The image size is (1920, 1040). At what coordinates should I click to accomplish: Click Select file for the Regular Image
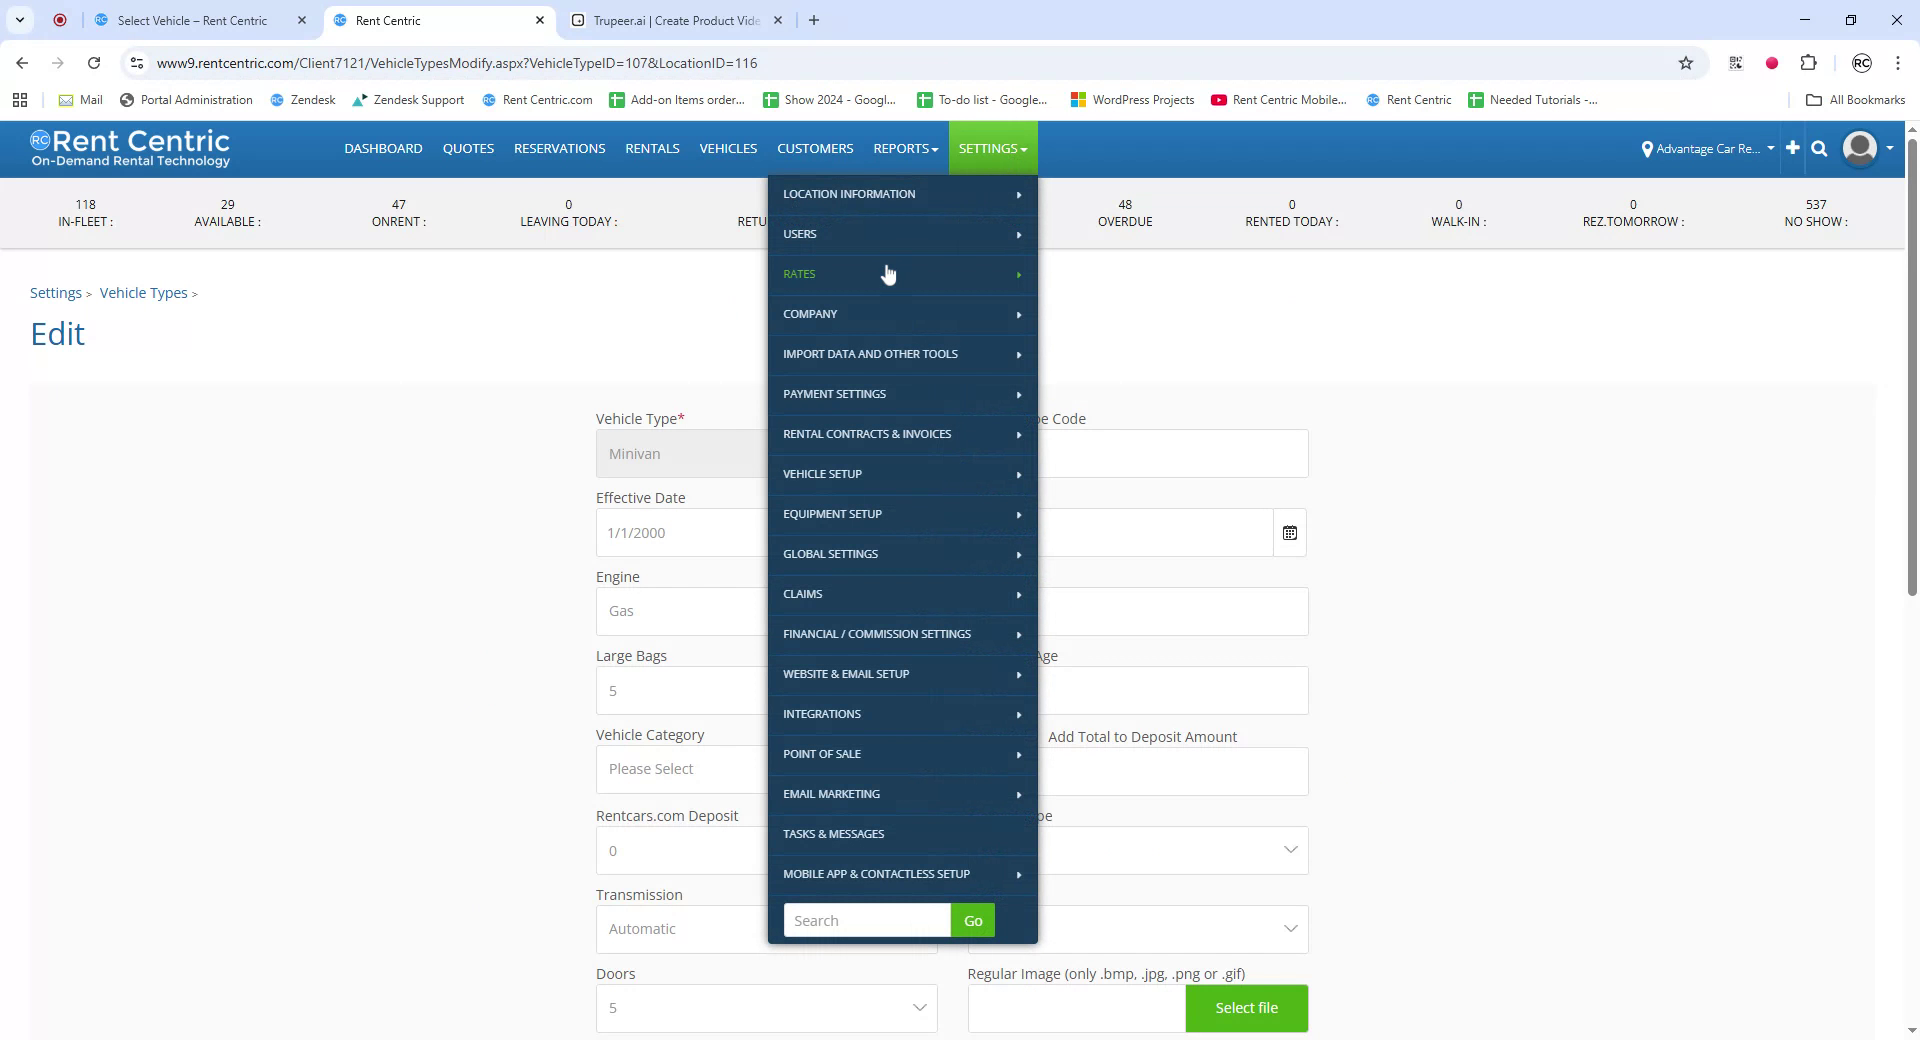(x=1246, y=1007)
